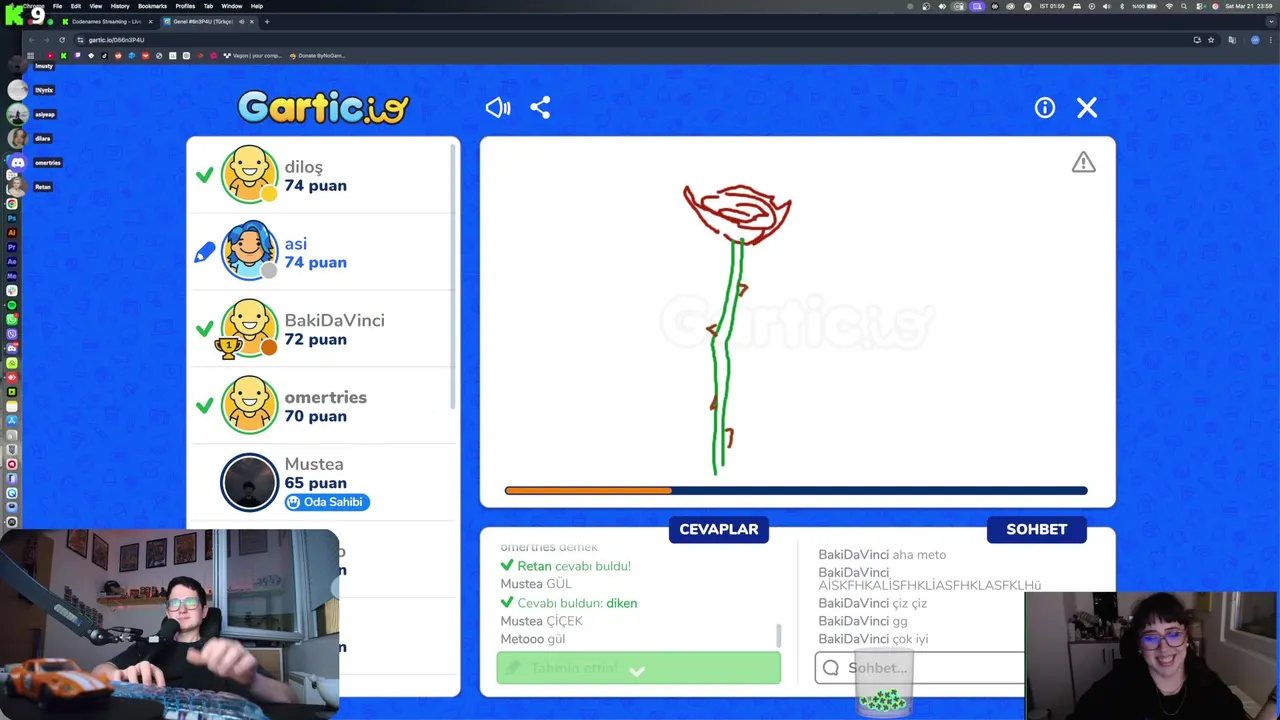Focus the Sohbet chat input field
Viewport: 1280px width, 720px height.
918,668
